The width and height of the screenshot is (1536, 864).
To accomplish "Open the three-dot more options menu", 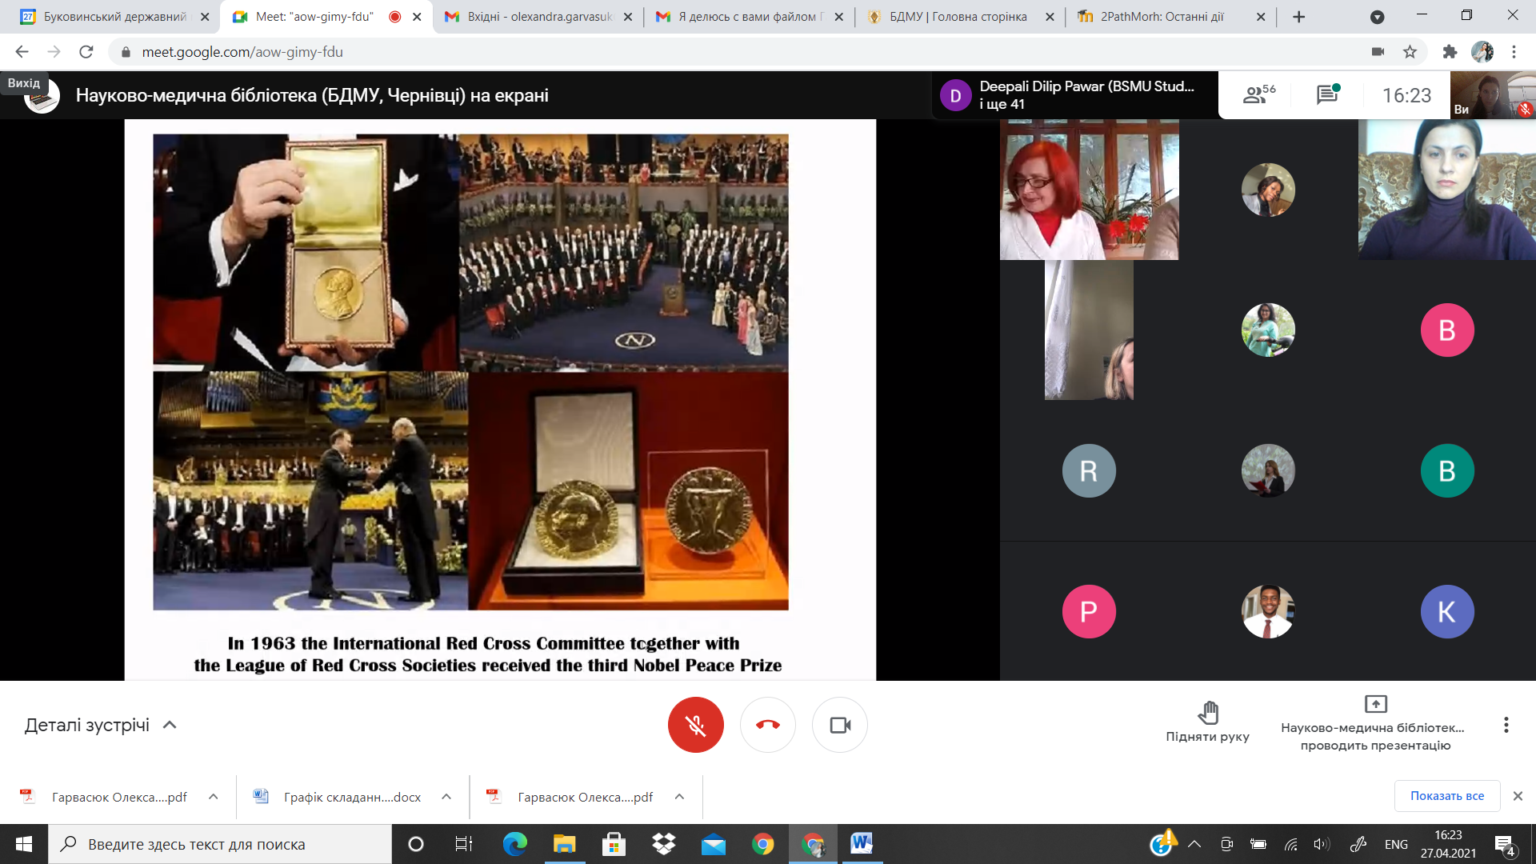I will (1506, 725).
